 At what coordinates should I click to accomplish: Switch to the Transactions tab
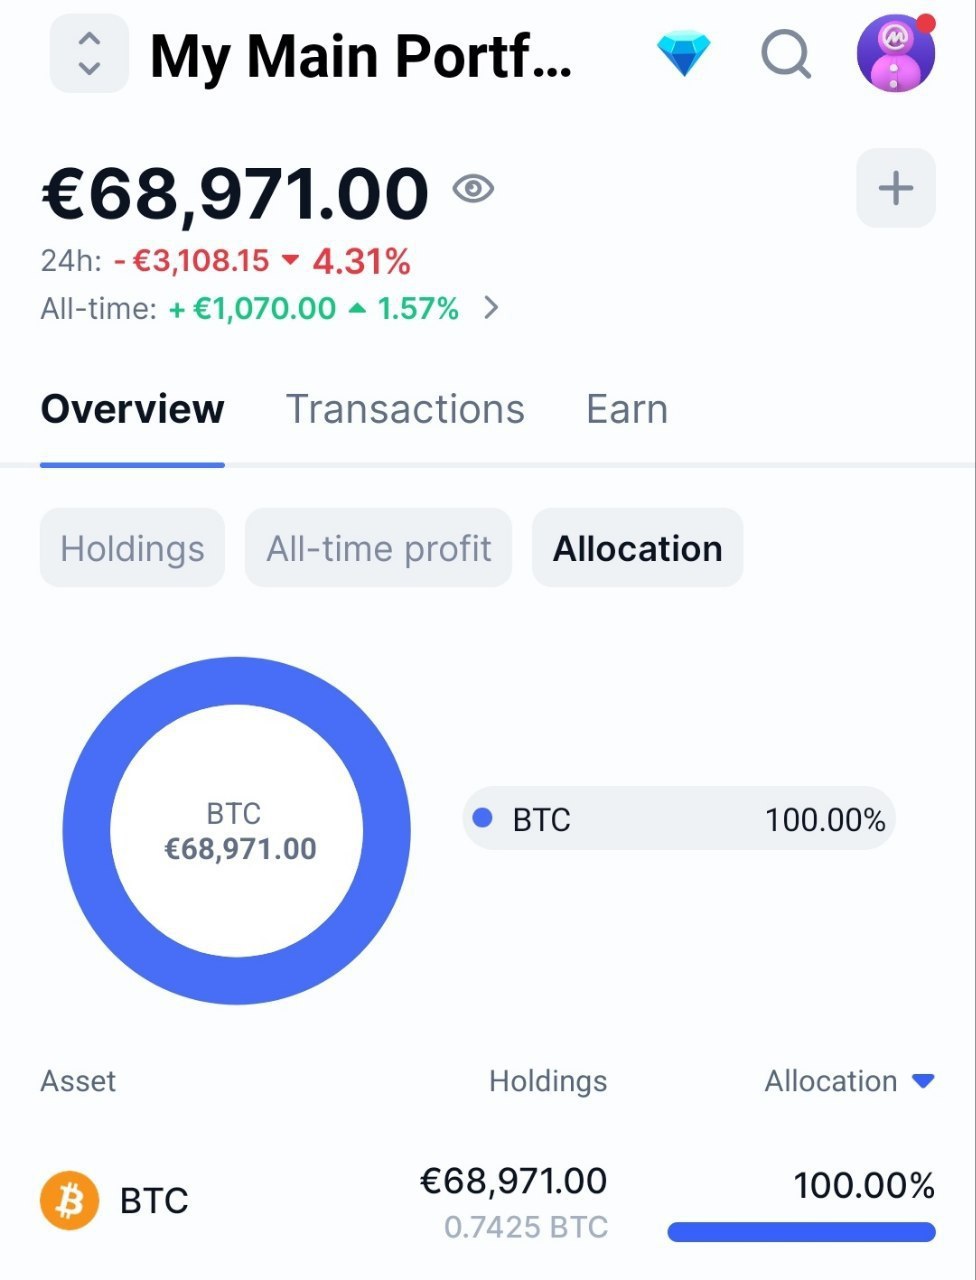[405, 409]
